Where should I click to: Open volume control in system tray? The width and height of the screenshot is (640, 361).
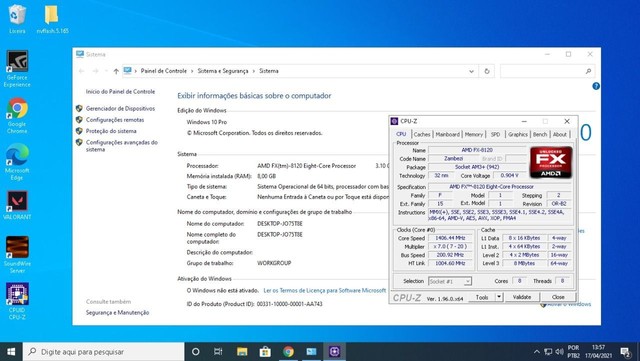pos(559,352)
